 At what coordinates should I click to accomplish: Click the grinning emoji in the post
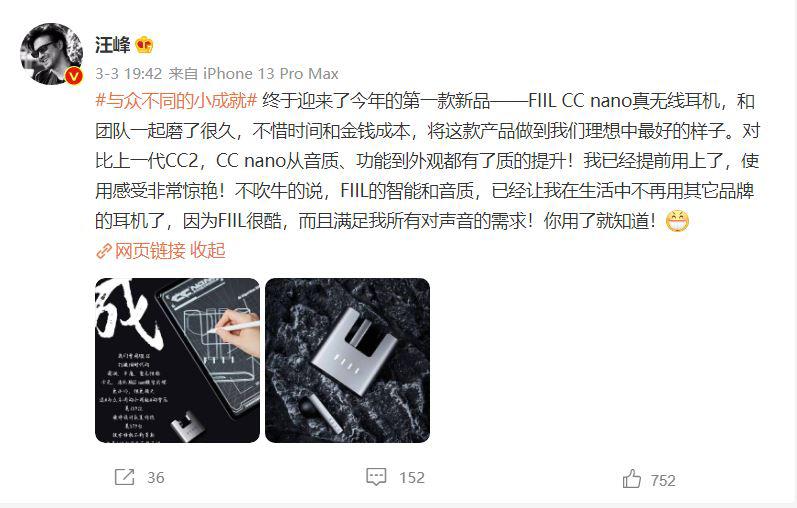[677, 221]
